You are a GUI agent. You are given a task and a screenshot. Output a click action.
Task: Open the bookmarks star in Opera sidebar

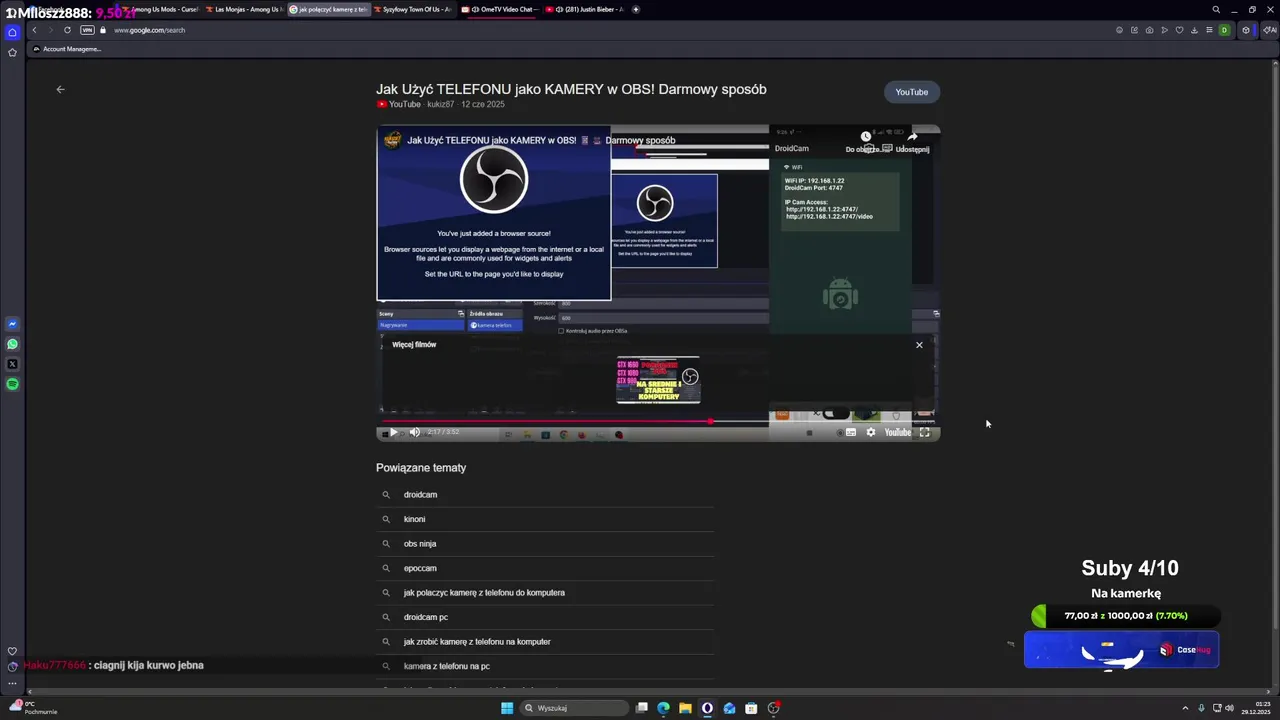pyautogui.click(x=12, y=52)
